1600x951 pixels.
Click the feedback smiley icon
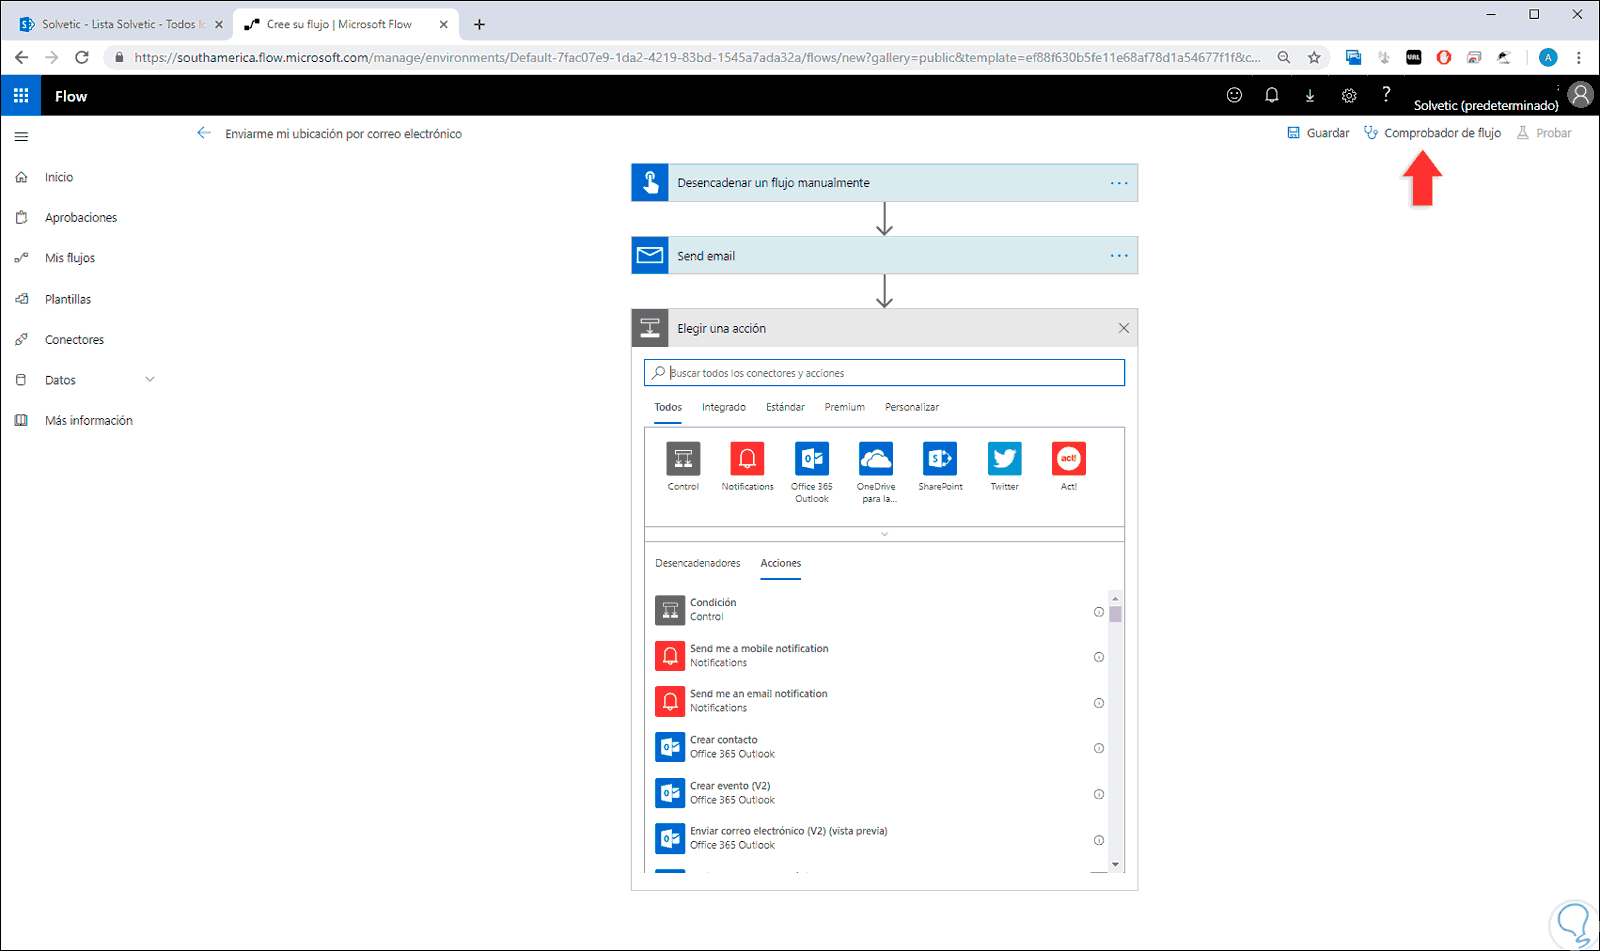pyautogui.click(x=1234, y=95)
